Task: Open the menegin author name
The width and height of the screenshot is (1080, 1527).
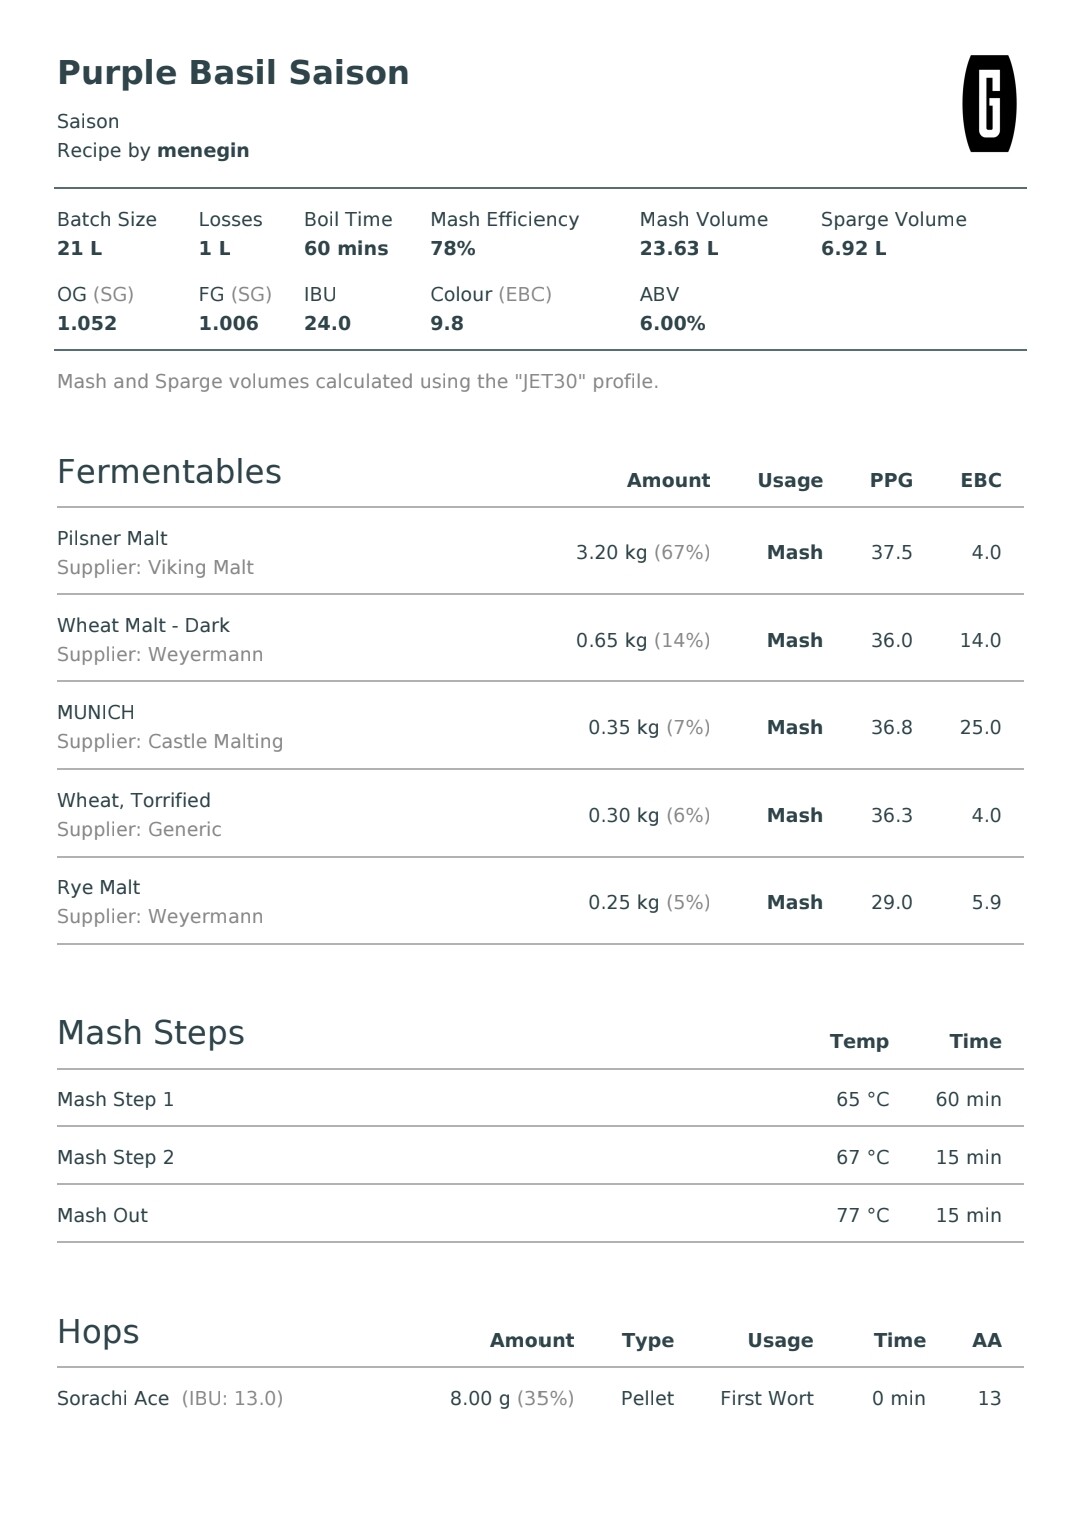Action: (x=203, y=151)
